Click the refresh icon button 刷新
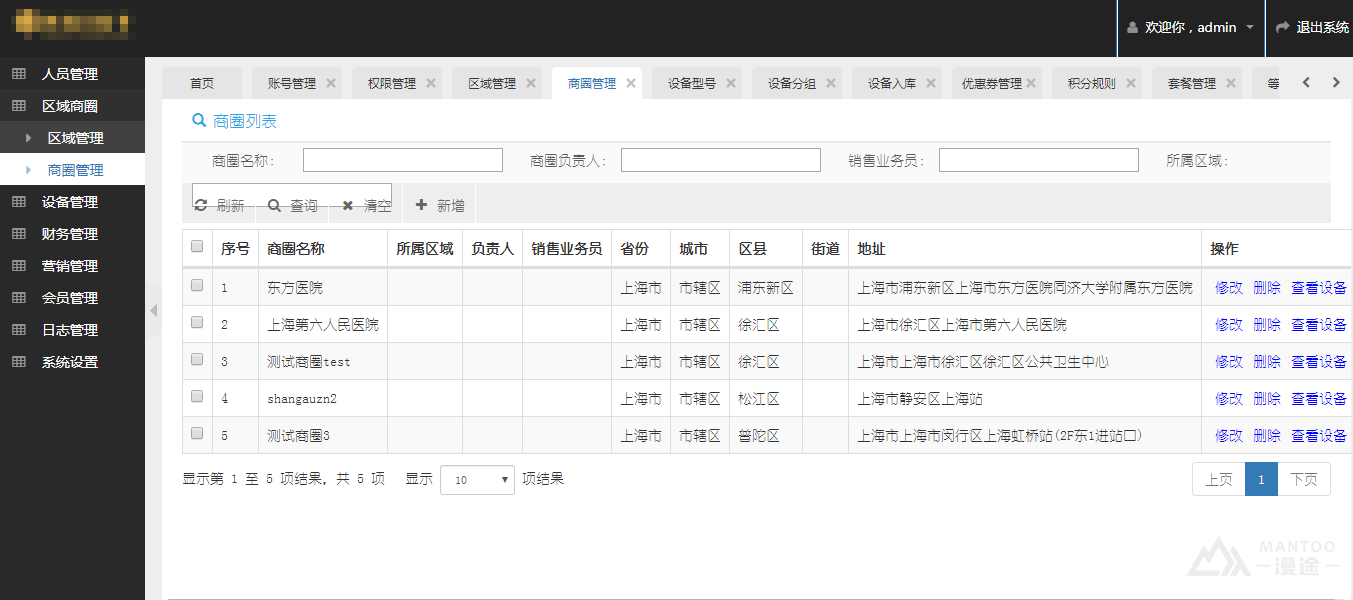Image resolution: width=1353 pixels, height=600 pixels. (x=219, y=205)
